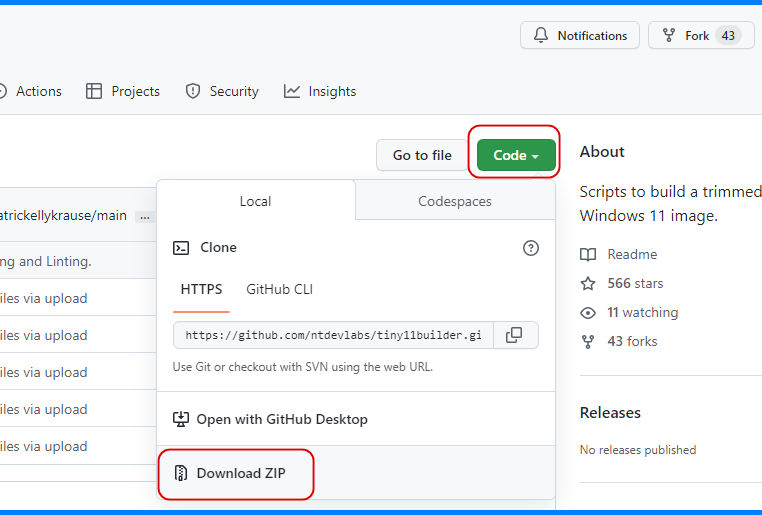The height and width of the screenshot is (515, 762).
Task: Click the clone URL text field
Action: pos(333,335)
